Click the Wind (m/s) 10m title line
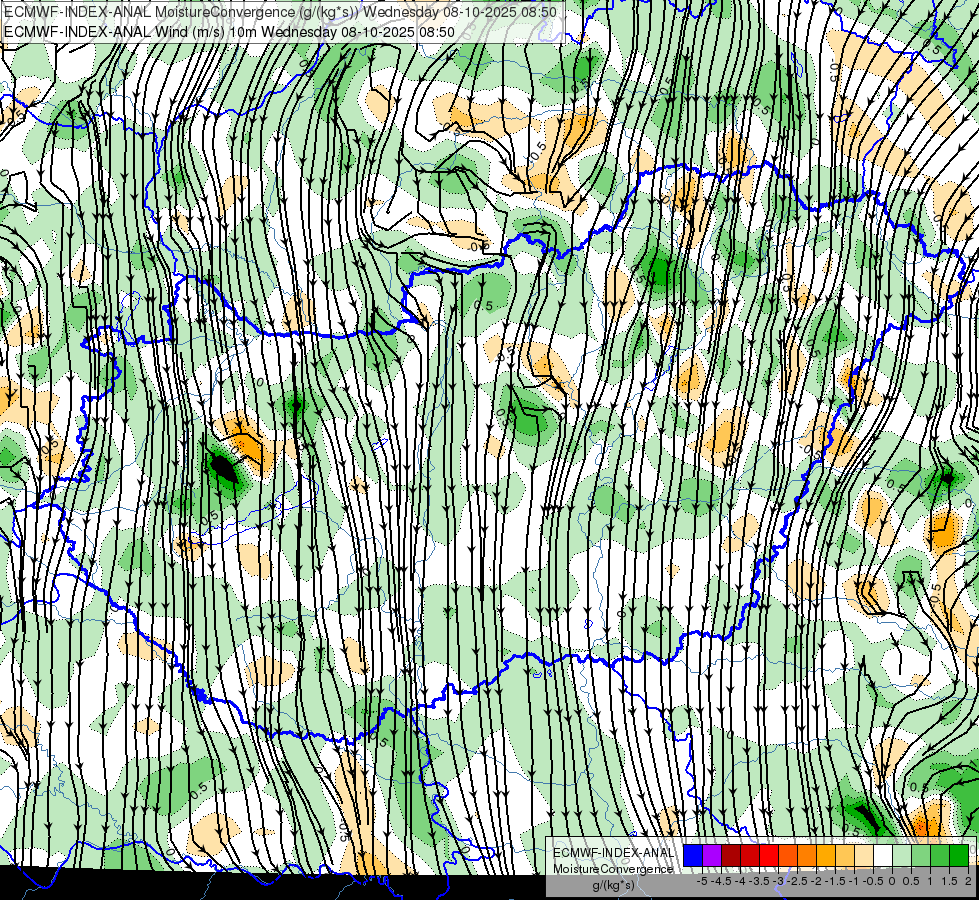Viewport: 979px width, 900px height. [x=230, y=31]
